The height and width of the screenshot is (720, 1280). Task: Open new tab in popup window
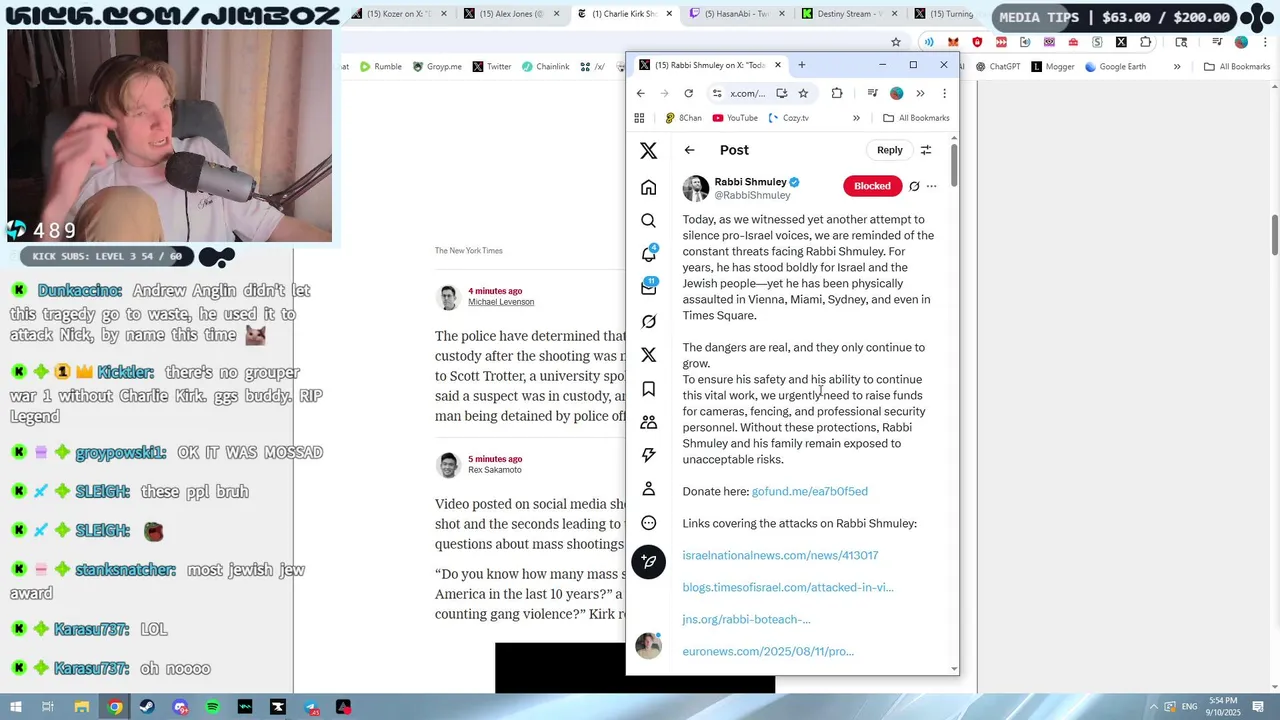point(802,65)
